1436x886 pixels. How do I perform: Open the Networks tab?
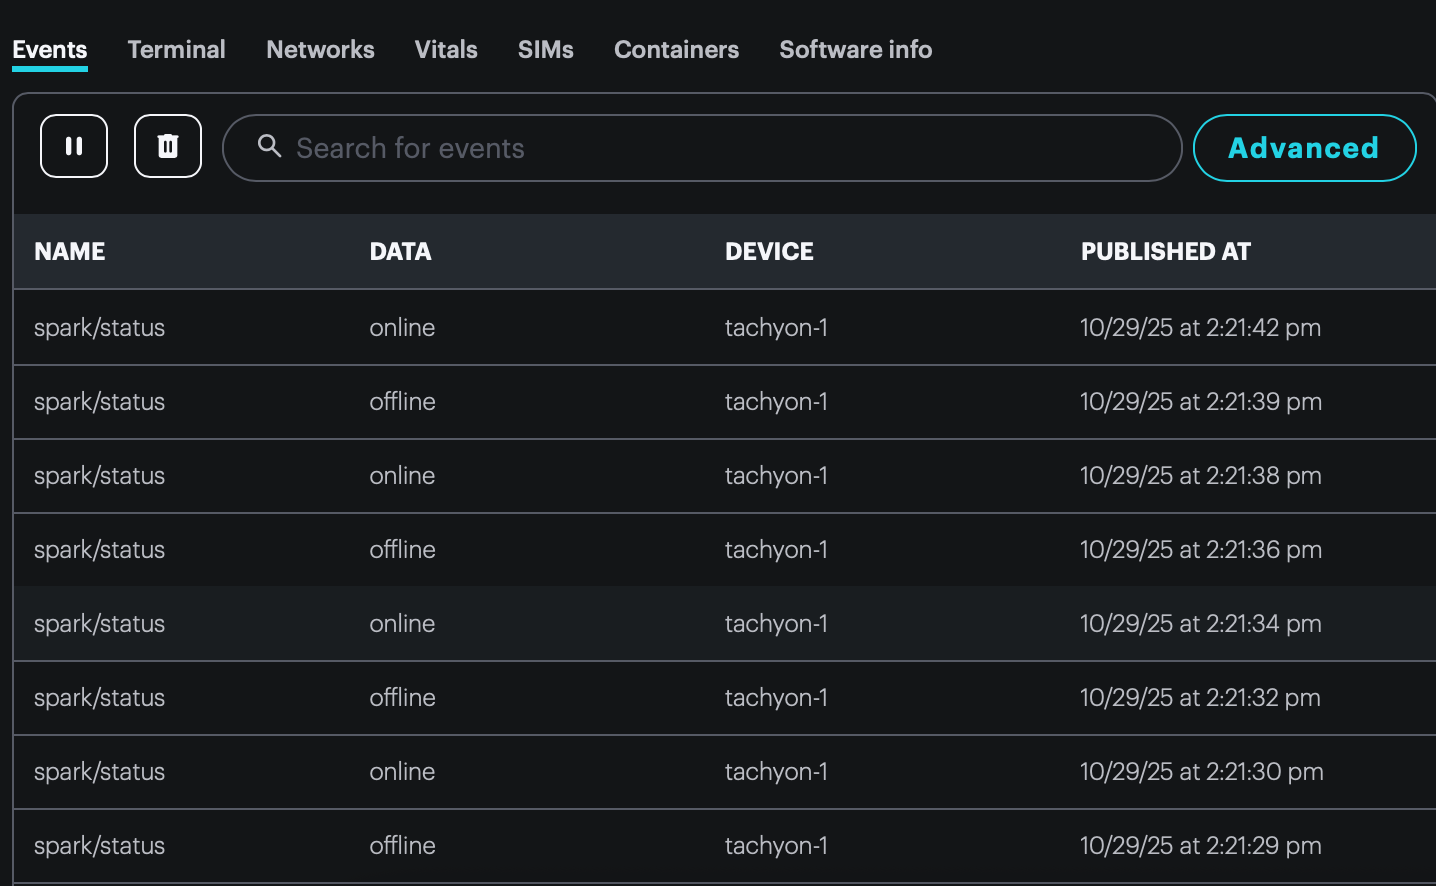(x=320, y=50)
